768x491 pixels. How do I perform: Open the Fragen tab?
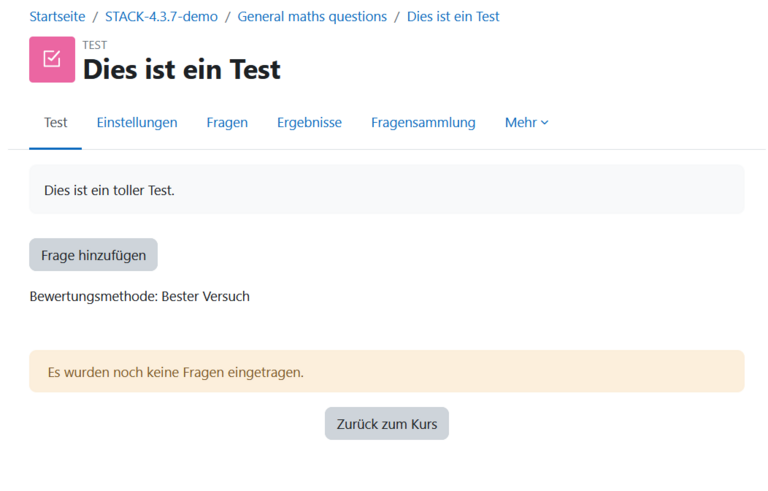(x=227, y=123)
